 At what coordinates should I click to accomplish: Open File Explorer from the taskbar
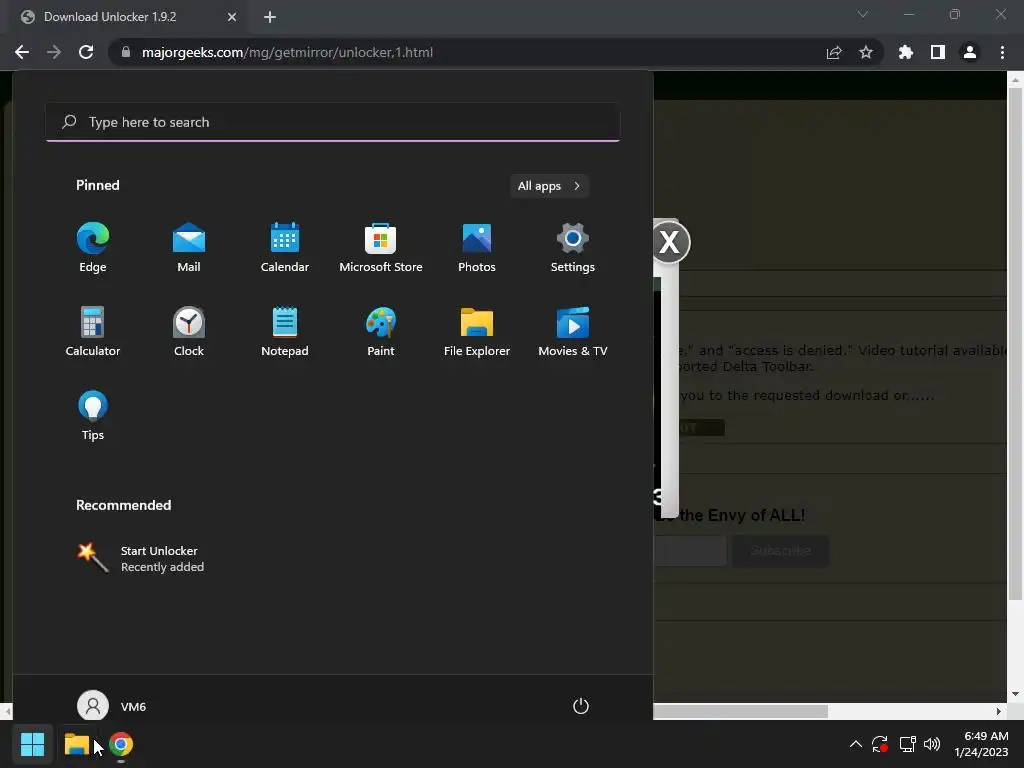tap(76, 744)
